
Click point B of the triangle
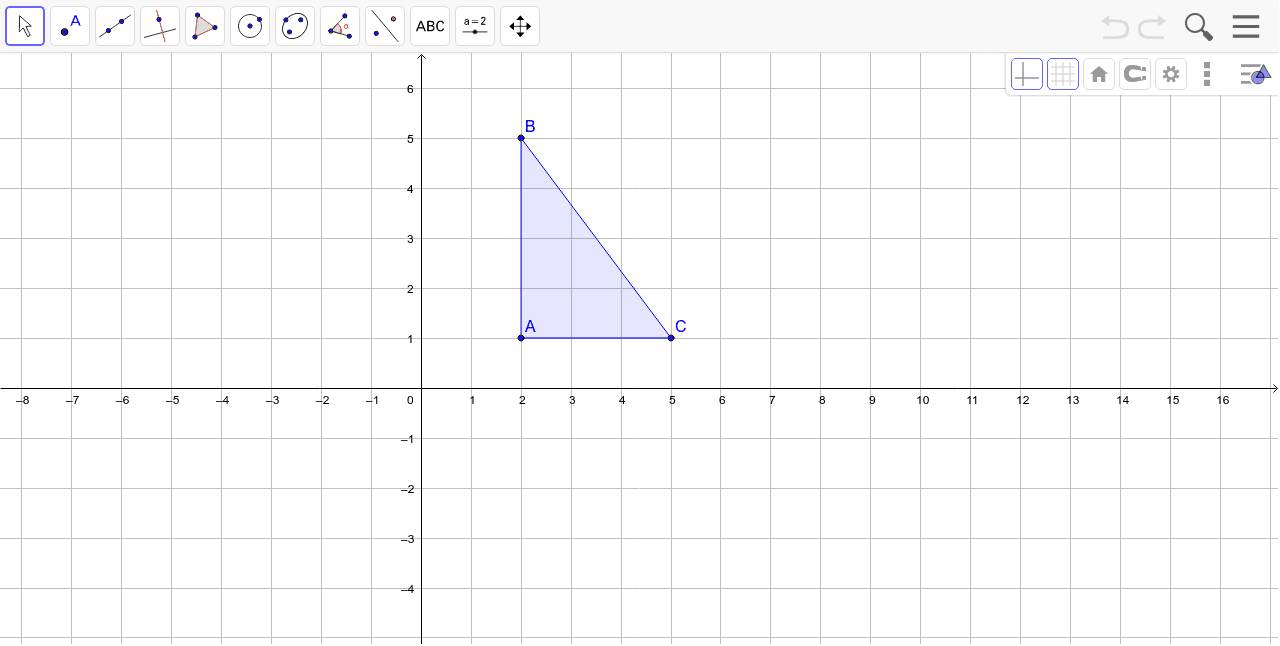tap(521, 138)
